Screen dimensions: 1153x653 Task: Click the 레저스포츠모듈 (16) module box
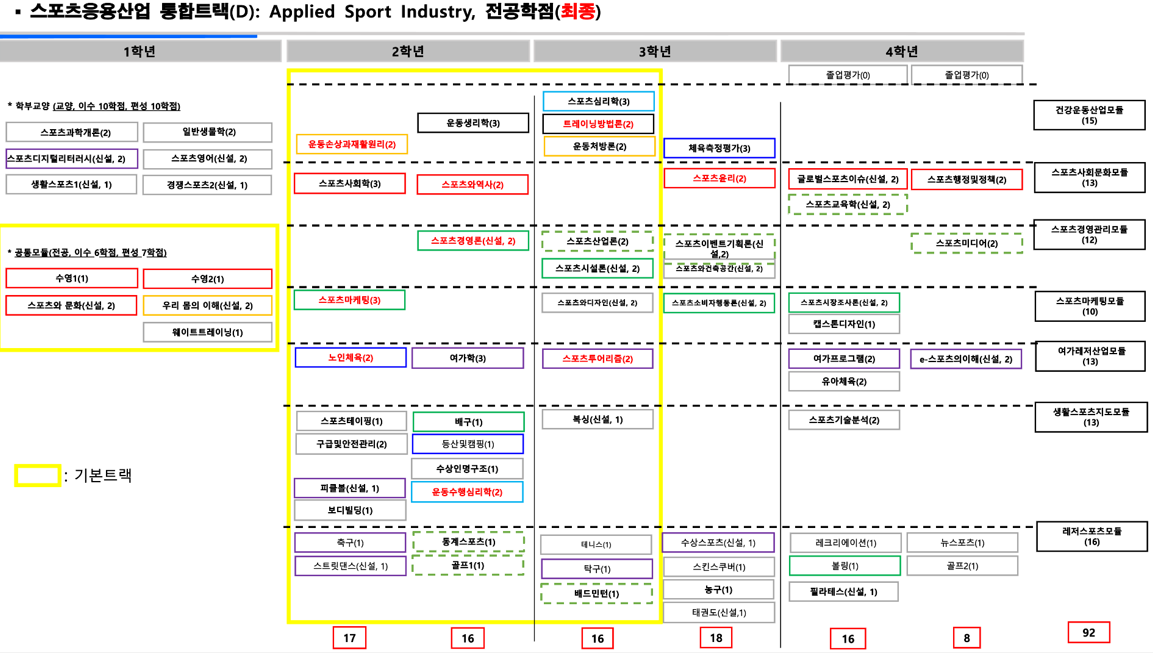coord(1089,536)
